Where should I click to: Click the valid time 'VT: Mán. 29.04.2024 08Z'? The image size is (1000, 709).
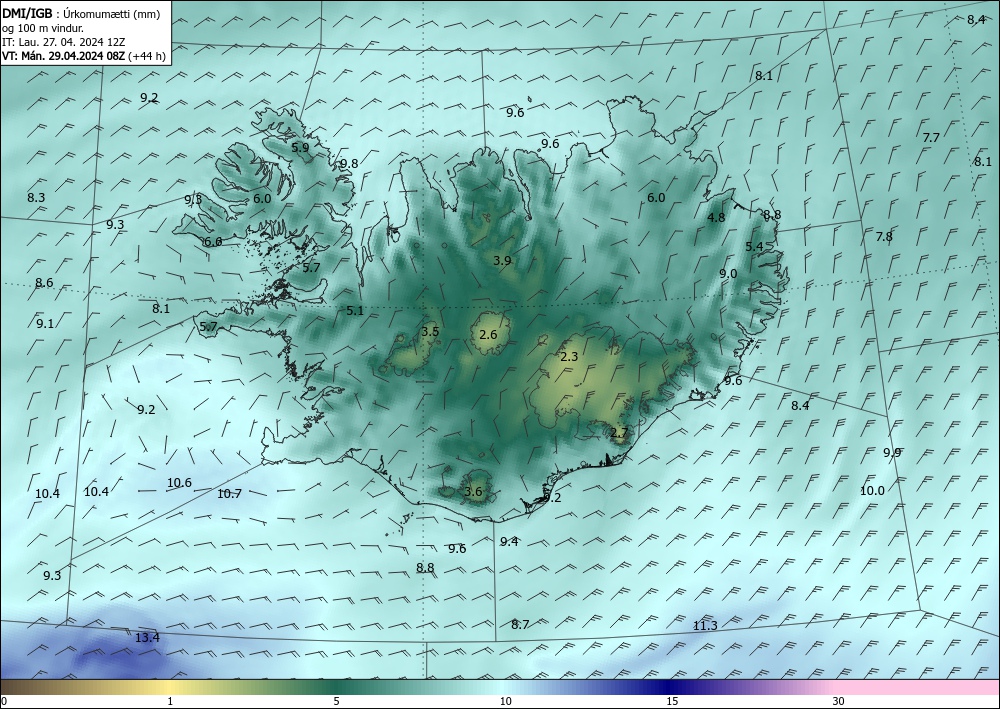(64, 56)
